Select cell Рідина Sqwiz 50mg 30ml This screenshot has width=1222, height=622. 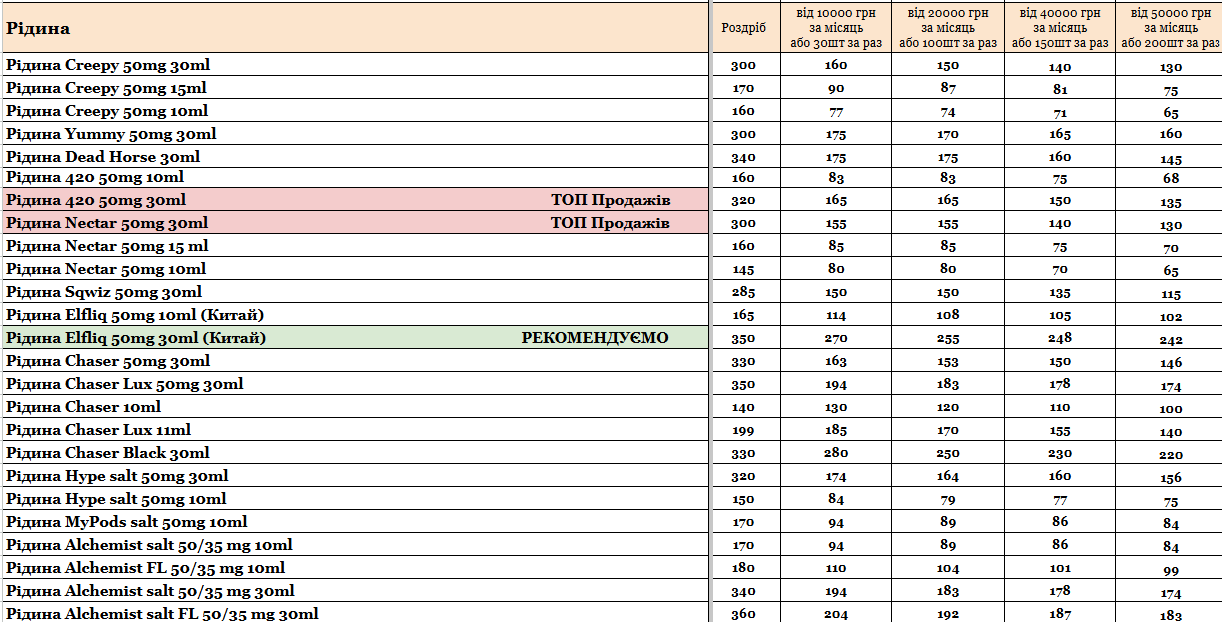(x=355, y=292)
